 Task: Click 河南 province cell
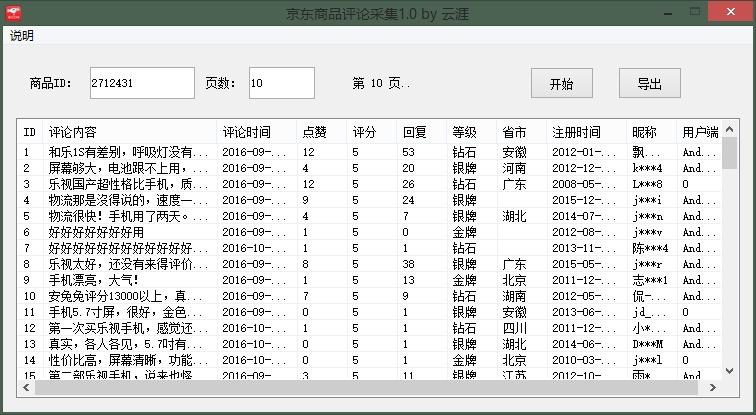pyautogui.click(x=514, y=168)
